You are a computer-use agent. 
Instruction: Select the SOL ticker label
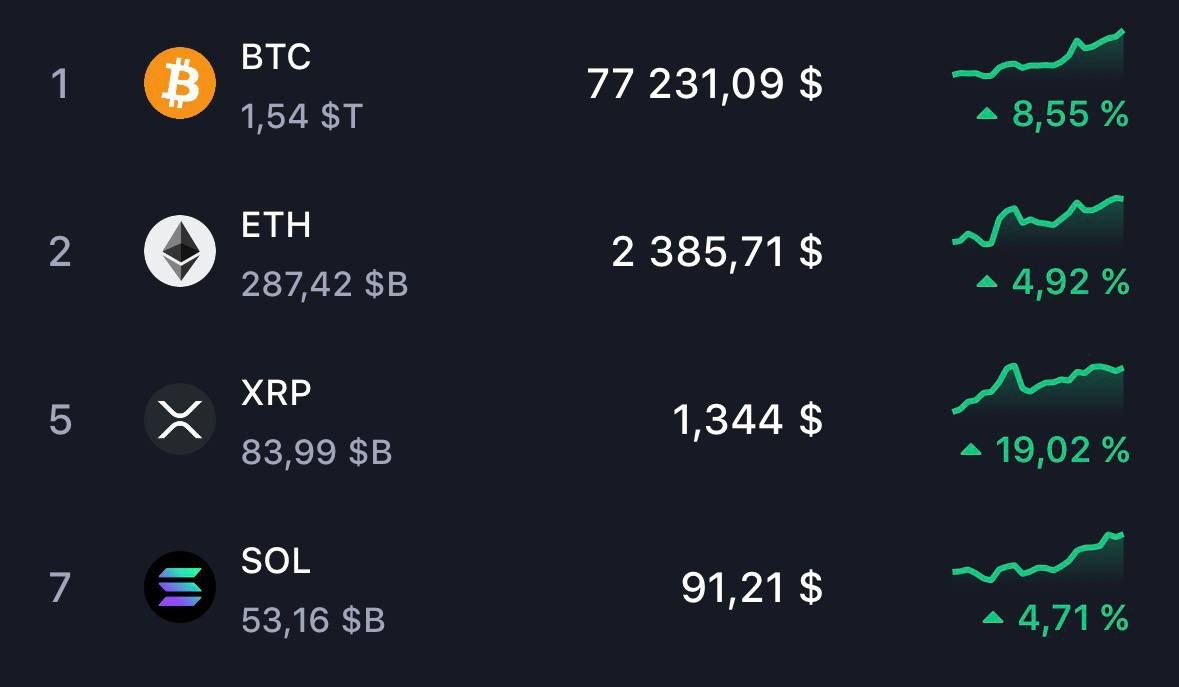pyautogui.click(x=276, y=561)
